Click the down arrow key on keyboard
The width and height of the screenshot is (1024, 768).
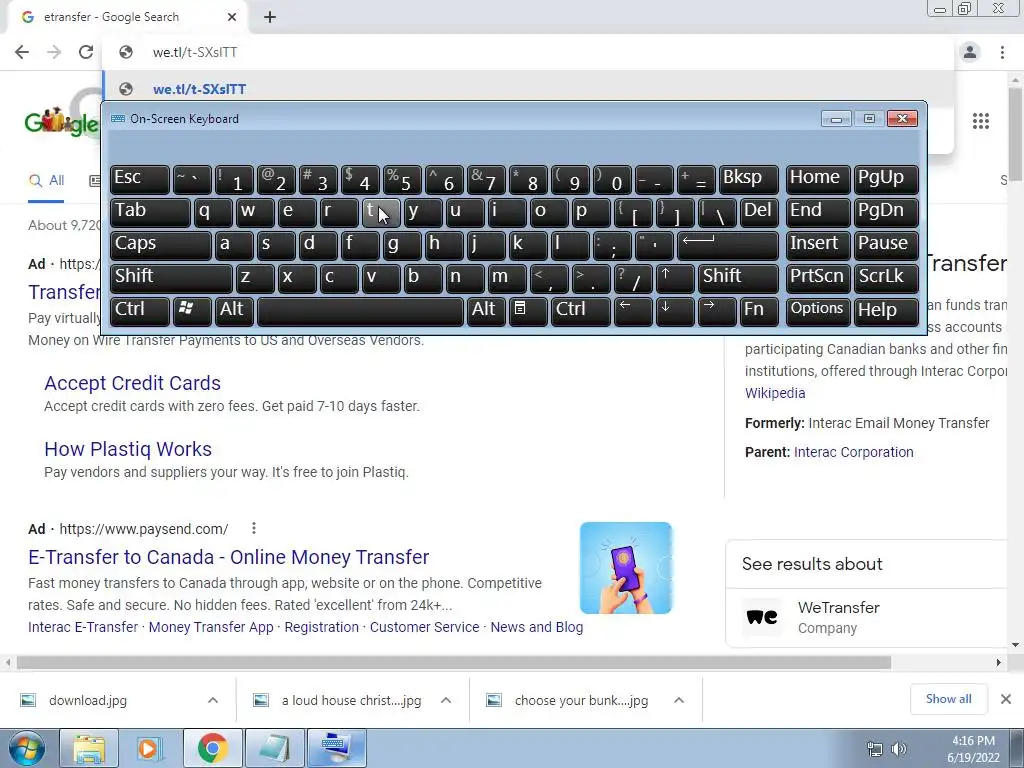pos(675,310)
